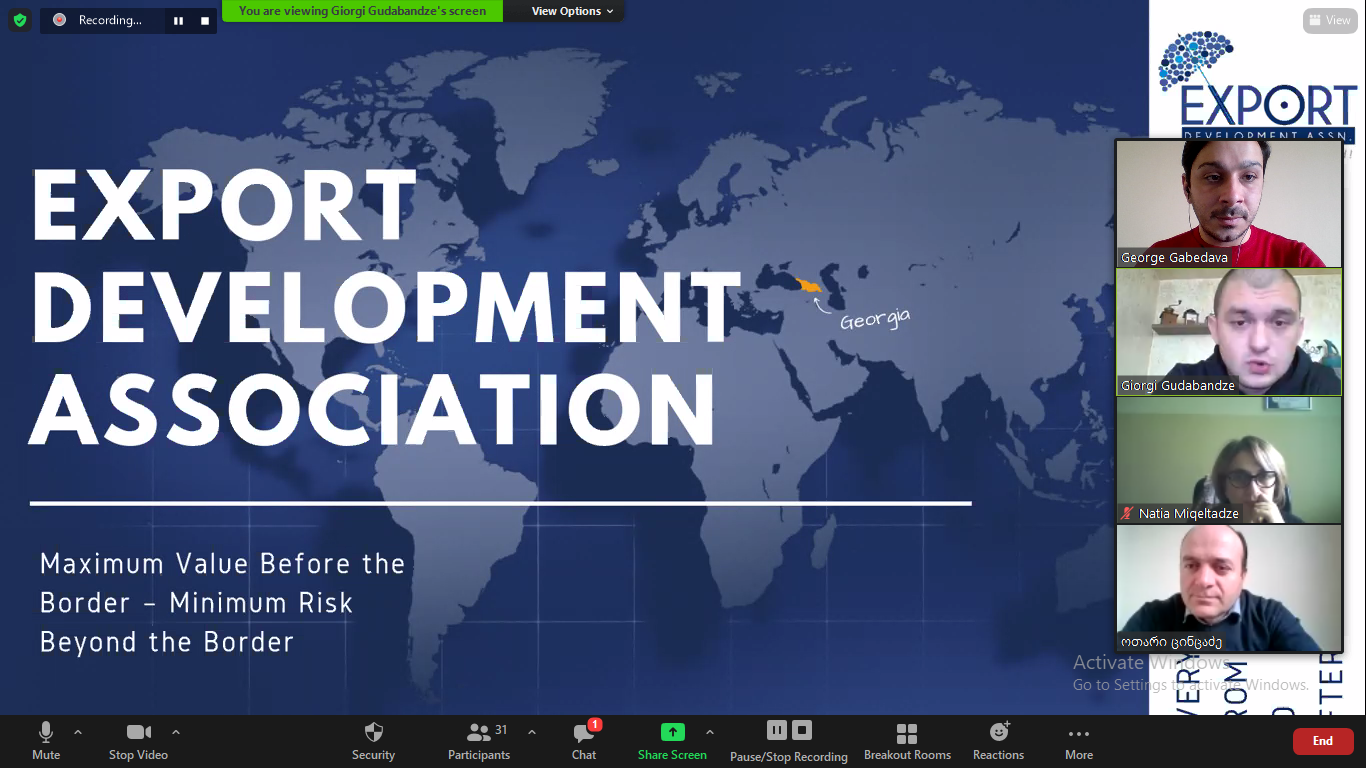Viewport: 1366px width, 768px height.
Task: Click the Export Development Assn. logo
Action: [x=1256, y=88]
